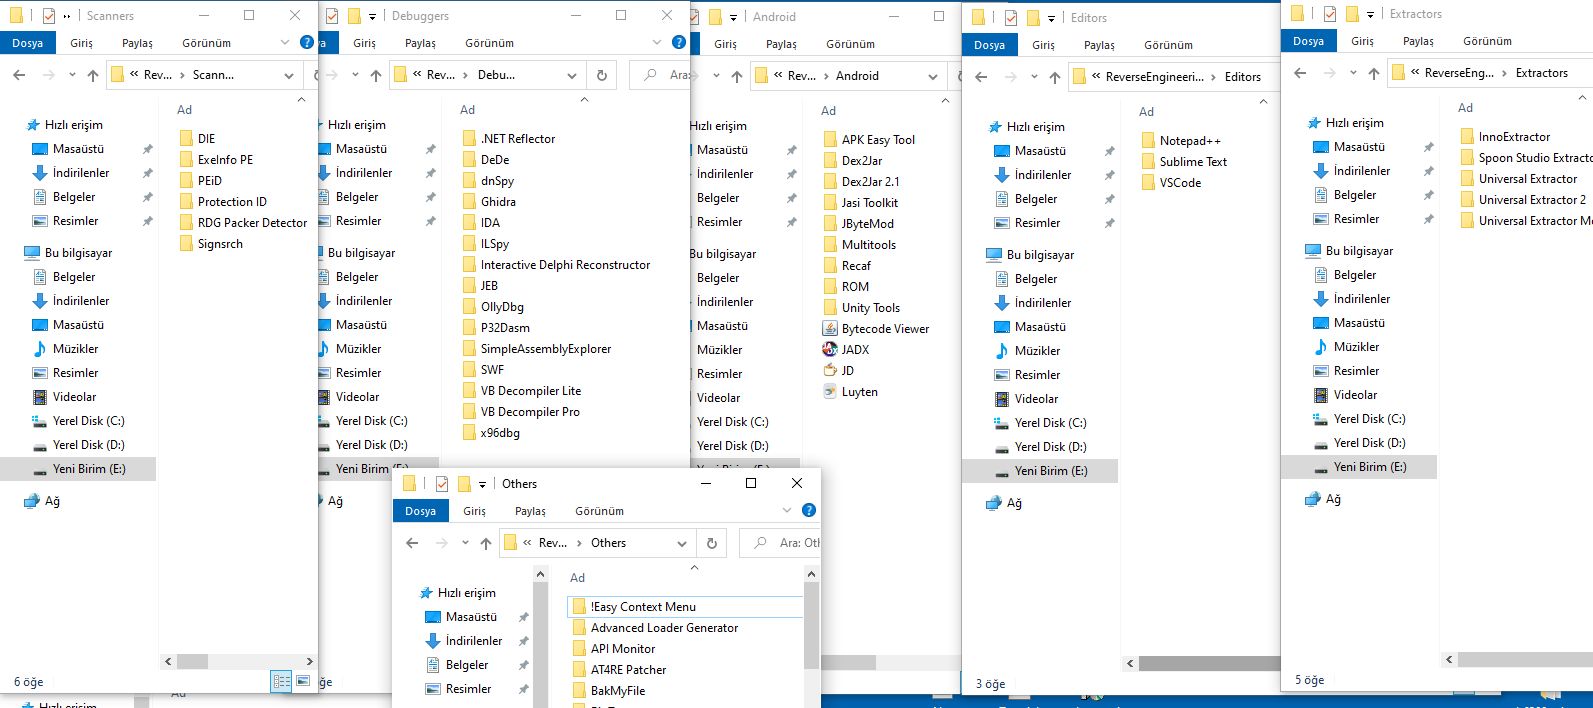Select Ağ network icon in Editors sidebar
The image size is (1593, 708).
pos(993,503)
